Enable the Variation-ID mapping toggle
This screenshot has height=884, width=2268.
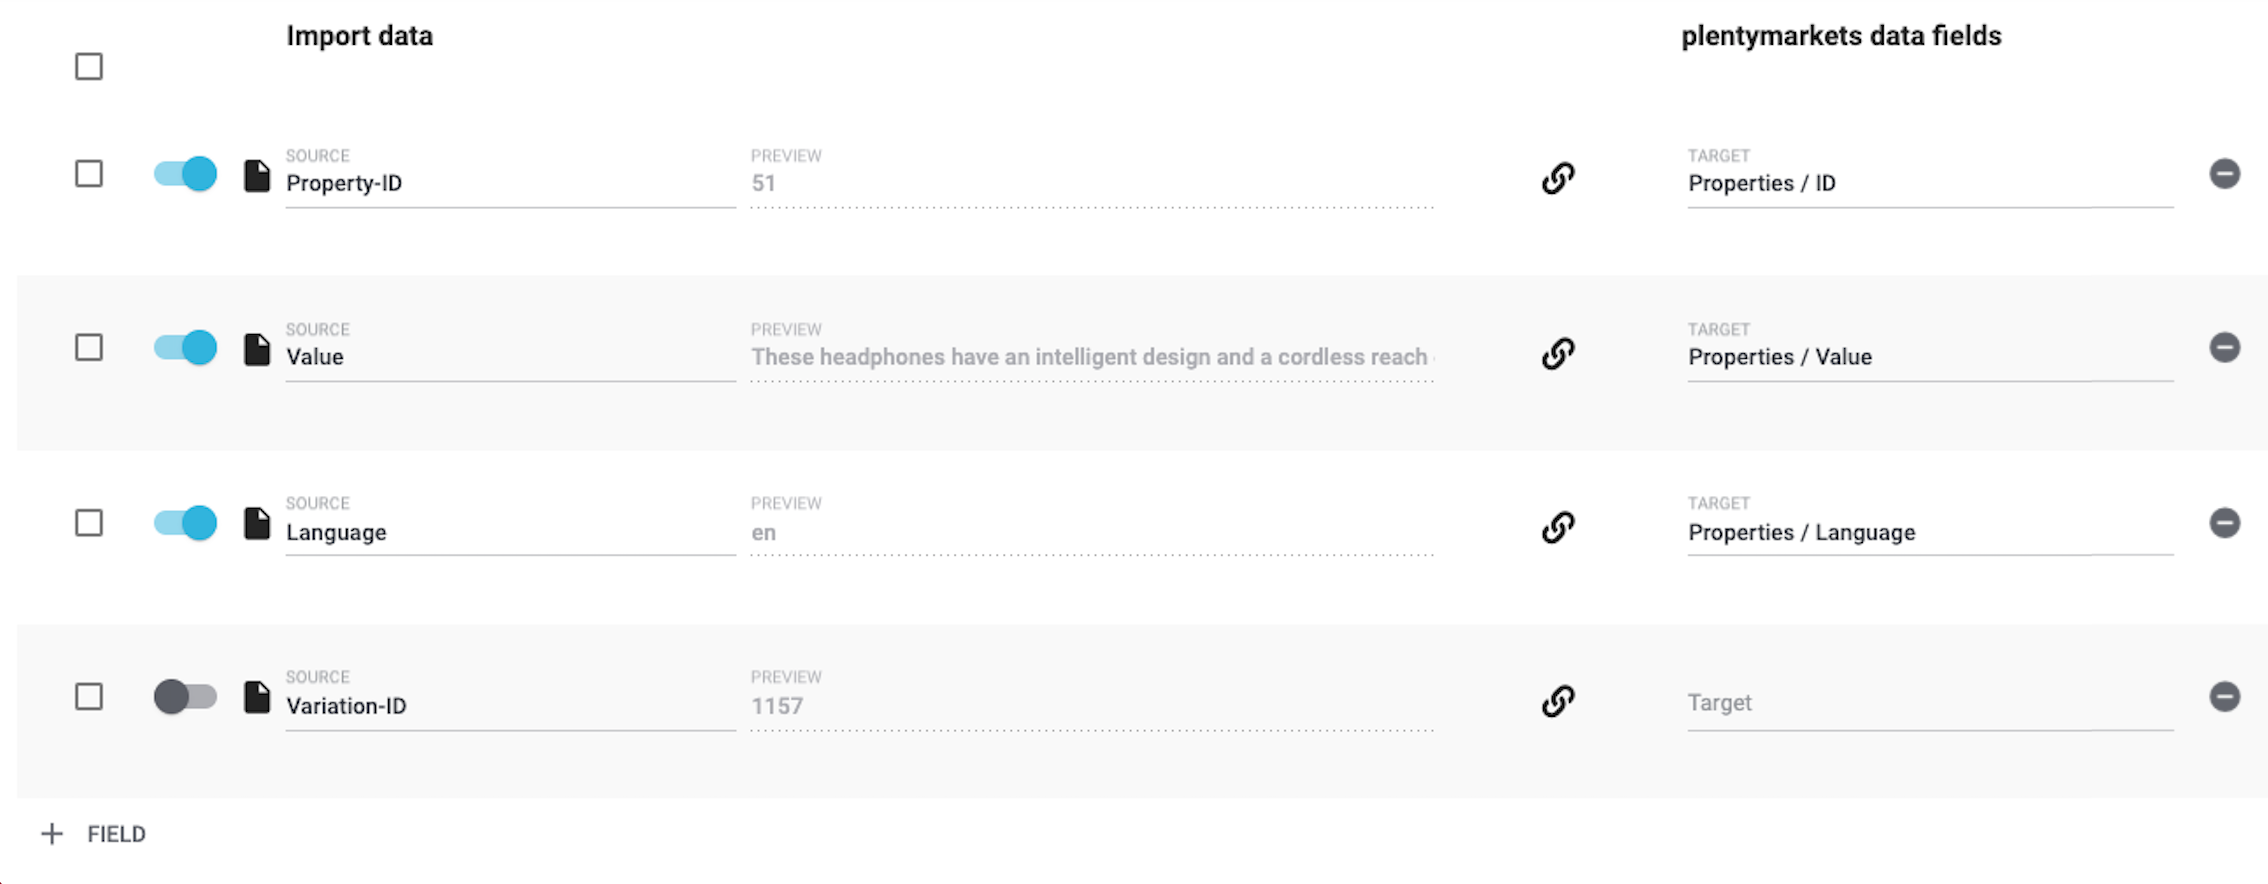pyautogui.click(x=185, y=696)
